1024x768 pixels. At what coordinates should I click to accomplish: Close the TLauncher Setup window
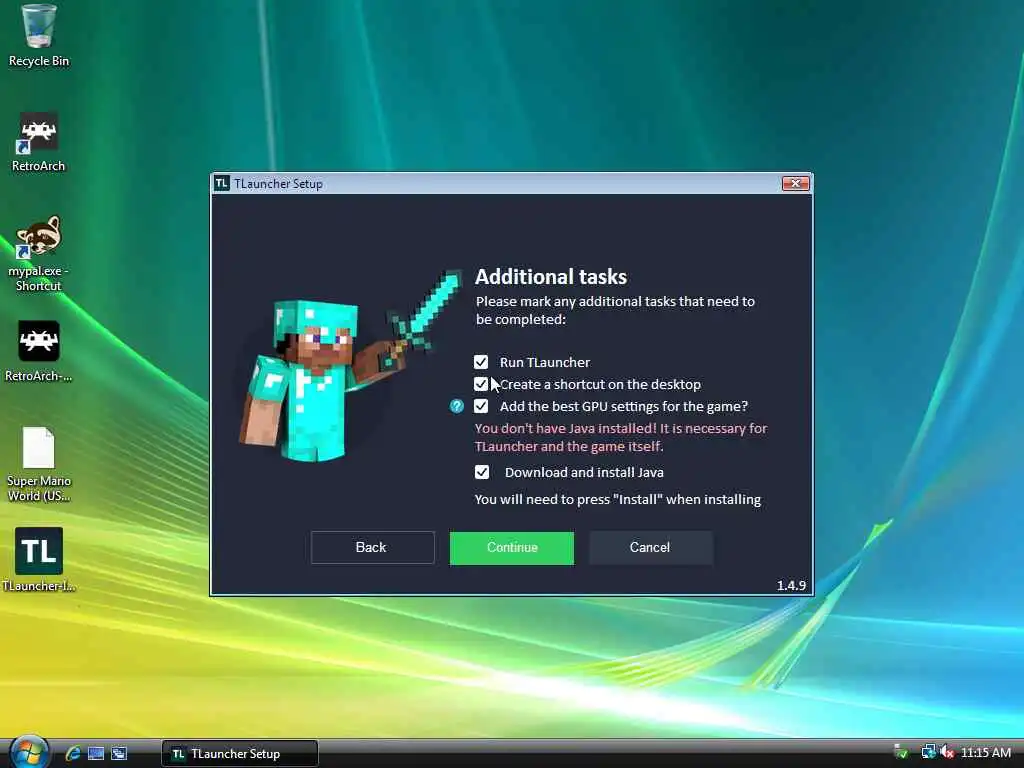[795, 184]
